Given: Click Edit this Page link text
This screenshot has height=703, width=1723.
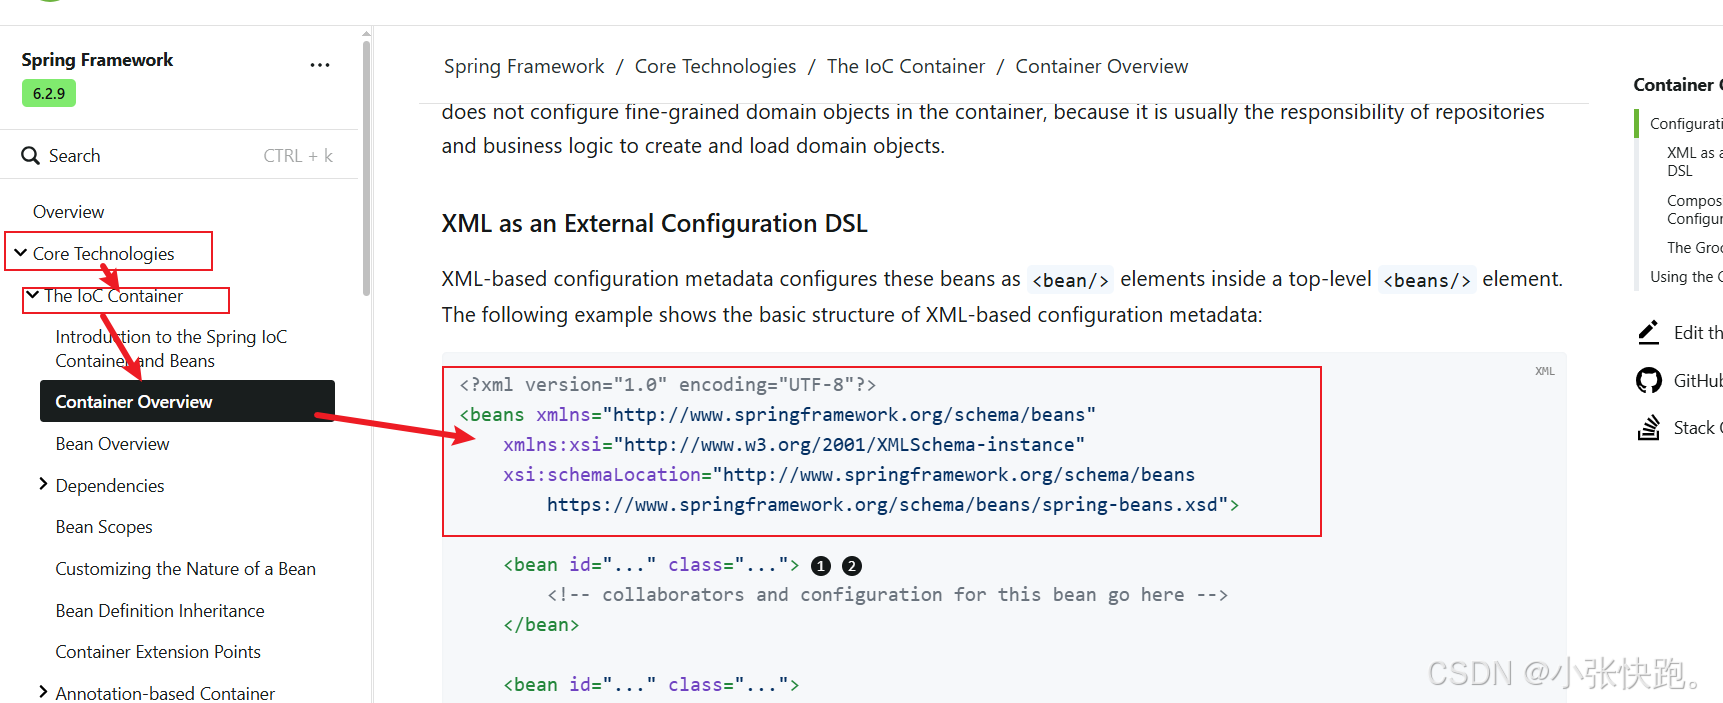Looking at the screenshot, I should (1698, 333).
